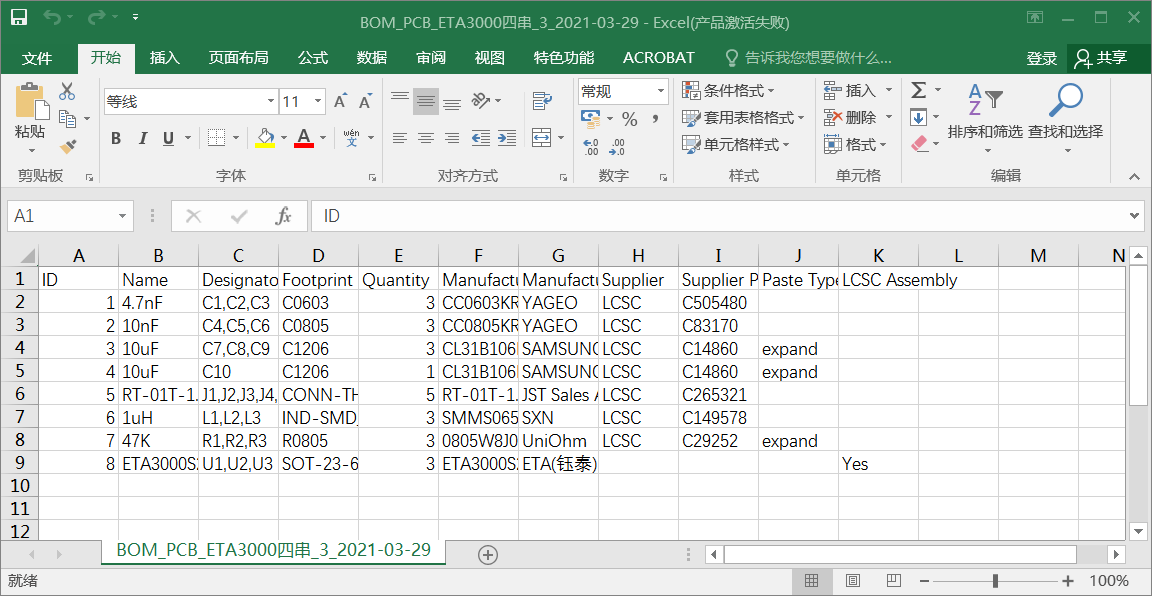Open Merge and Center dropdown arrow
Image resolution: width=1152 pixels, height=596 pixels.
tap(561, 138)
